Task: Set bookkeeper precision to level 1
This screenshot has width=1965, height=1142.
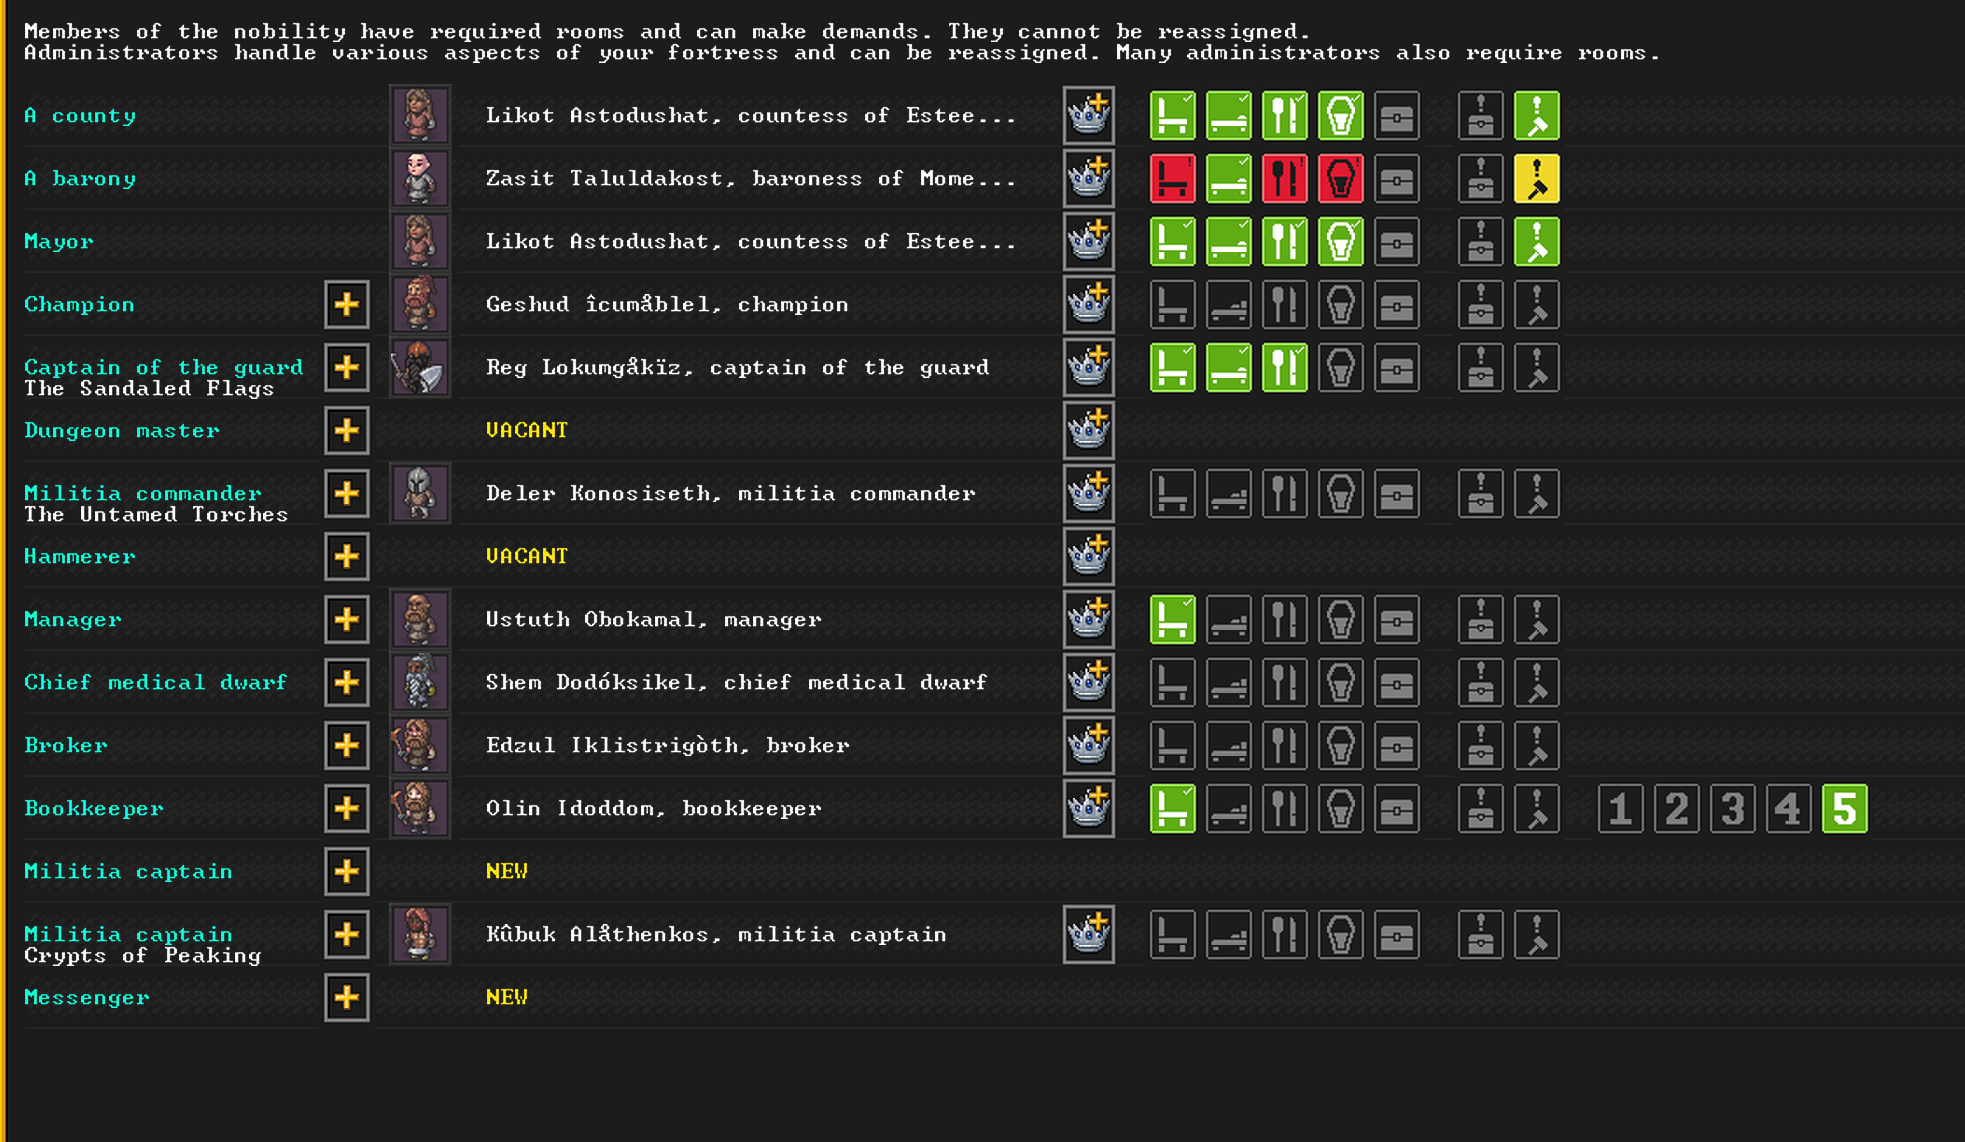Action: click(x=1620, y=808)
